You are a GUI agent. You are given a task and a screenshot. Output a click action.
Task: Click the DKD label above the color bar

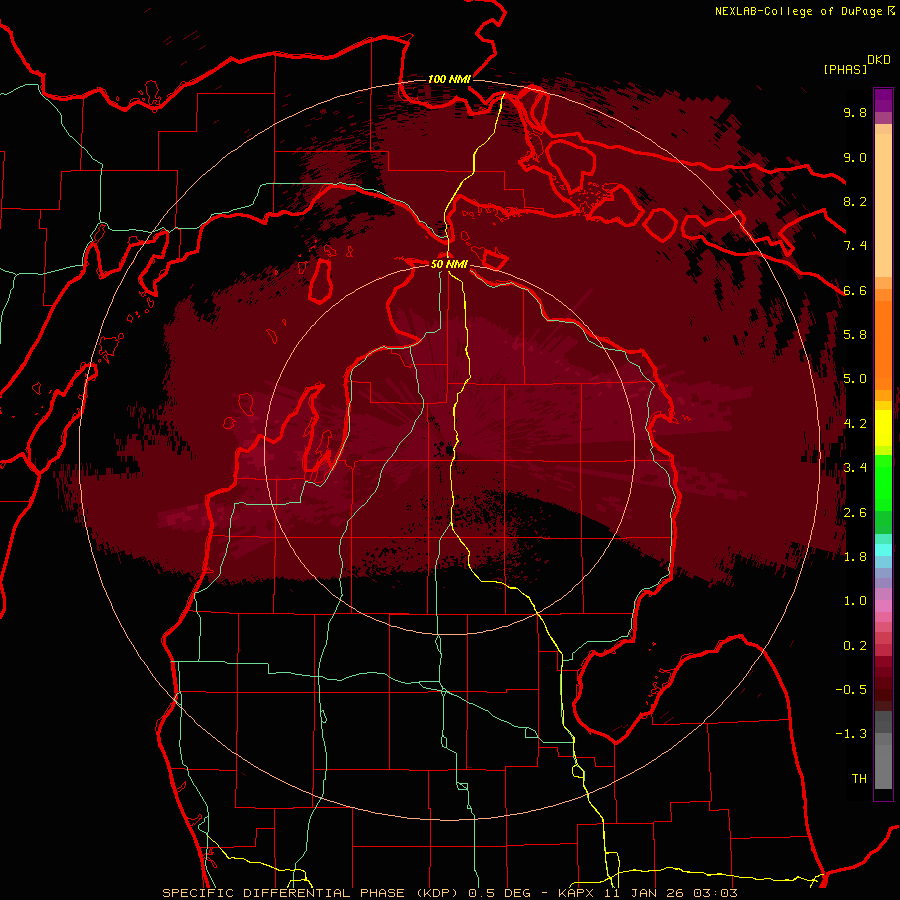[879, 60]
